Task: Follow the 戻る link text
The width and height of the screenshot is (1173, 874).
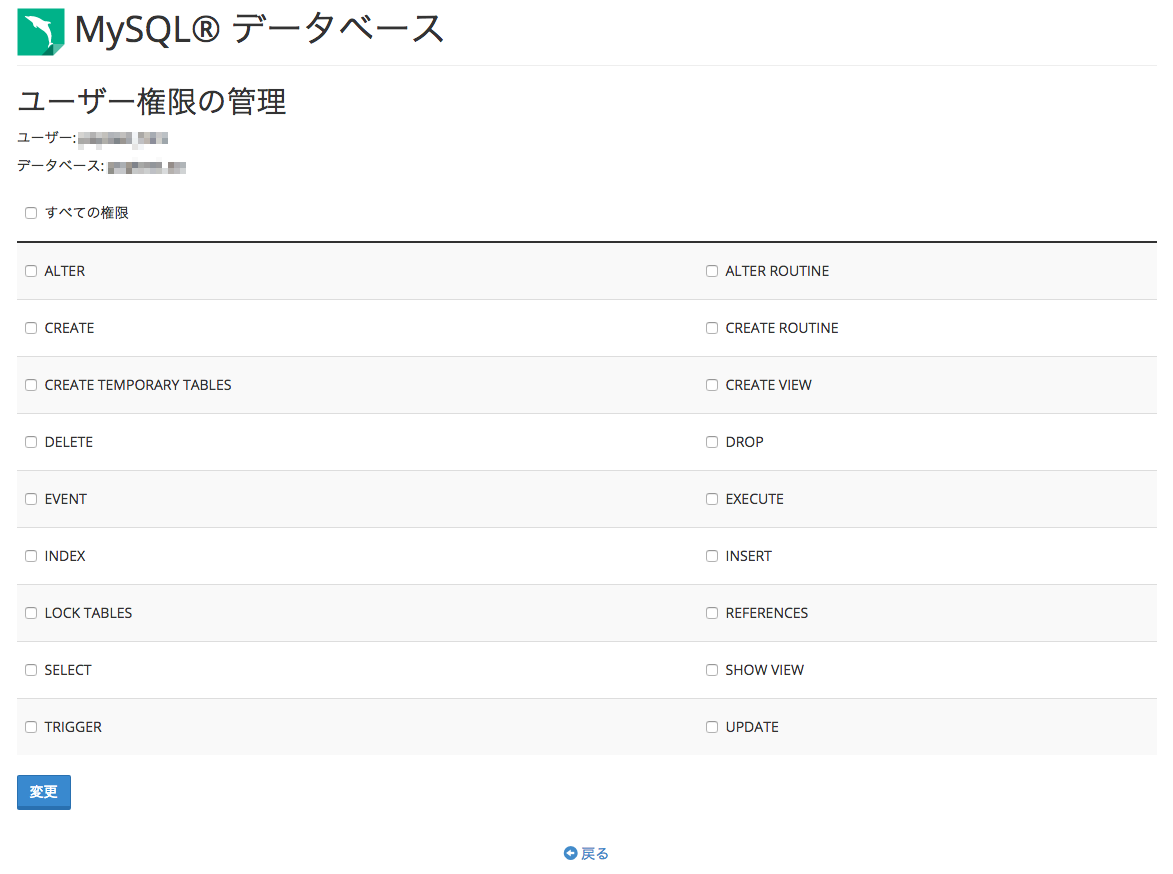Action: pos(595,853)
